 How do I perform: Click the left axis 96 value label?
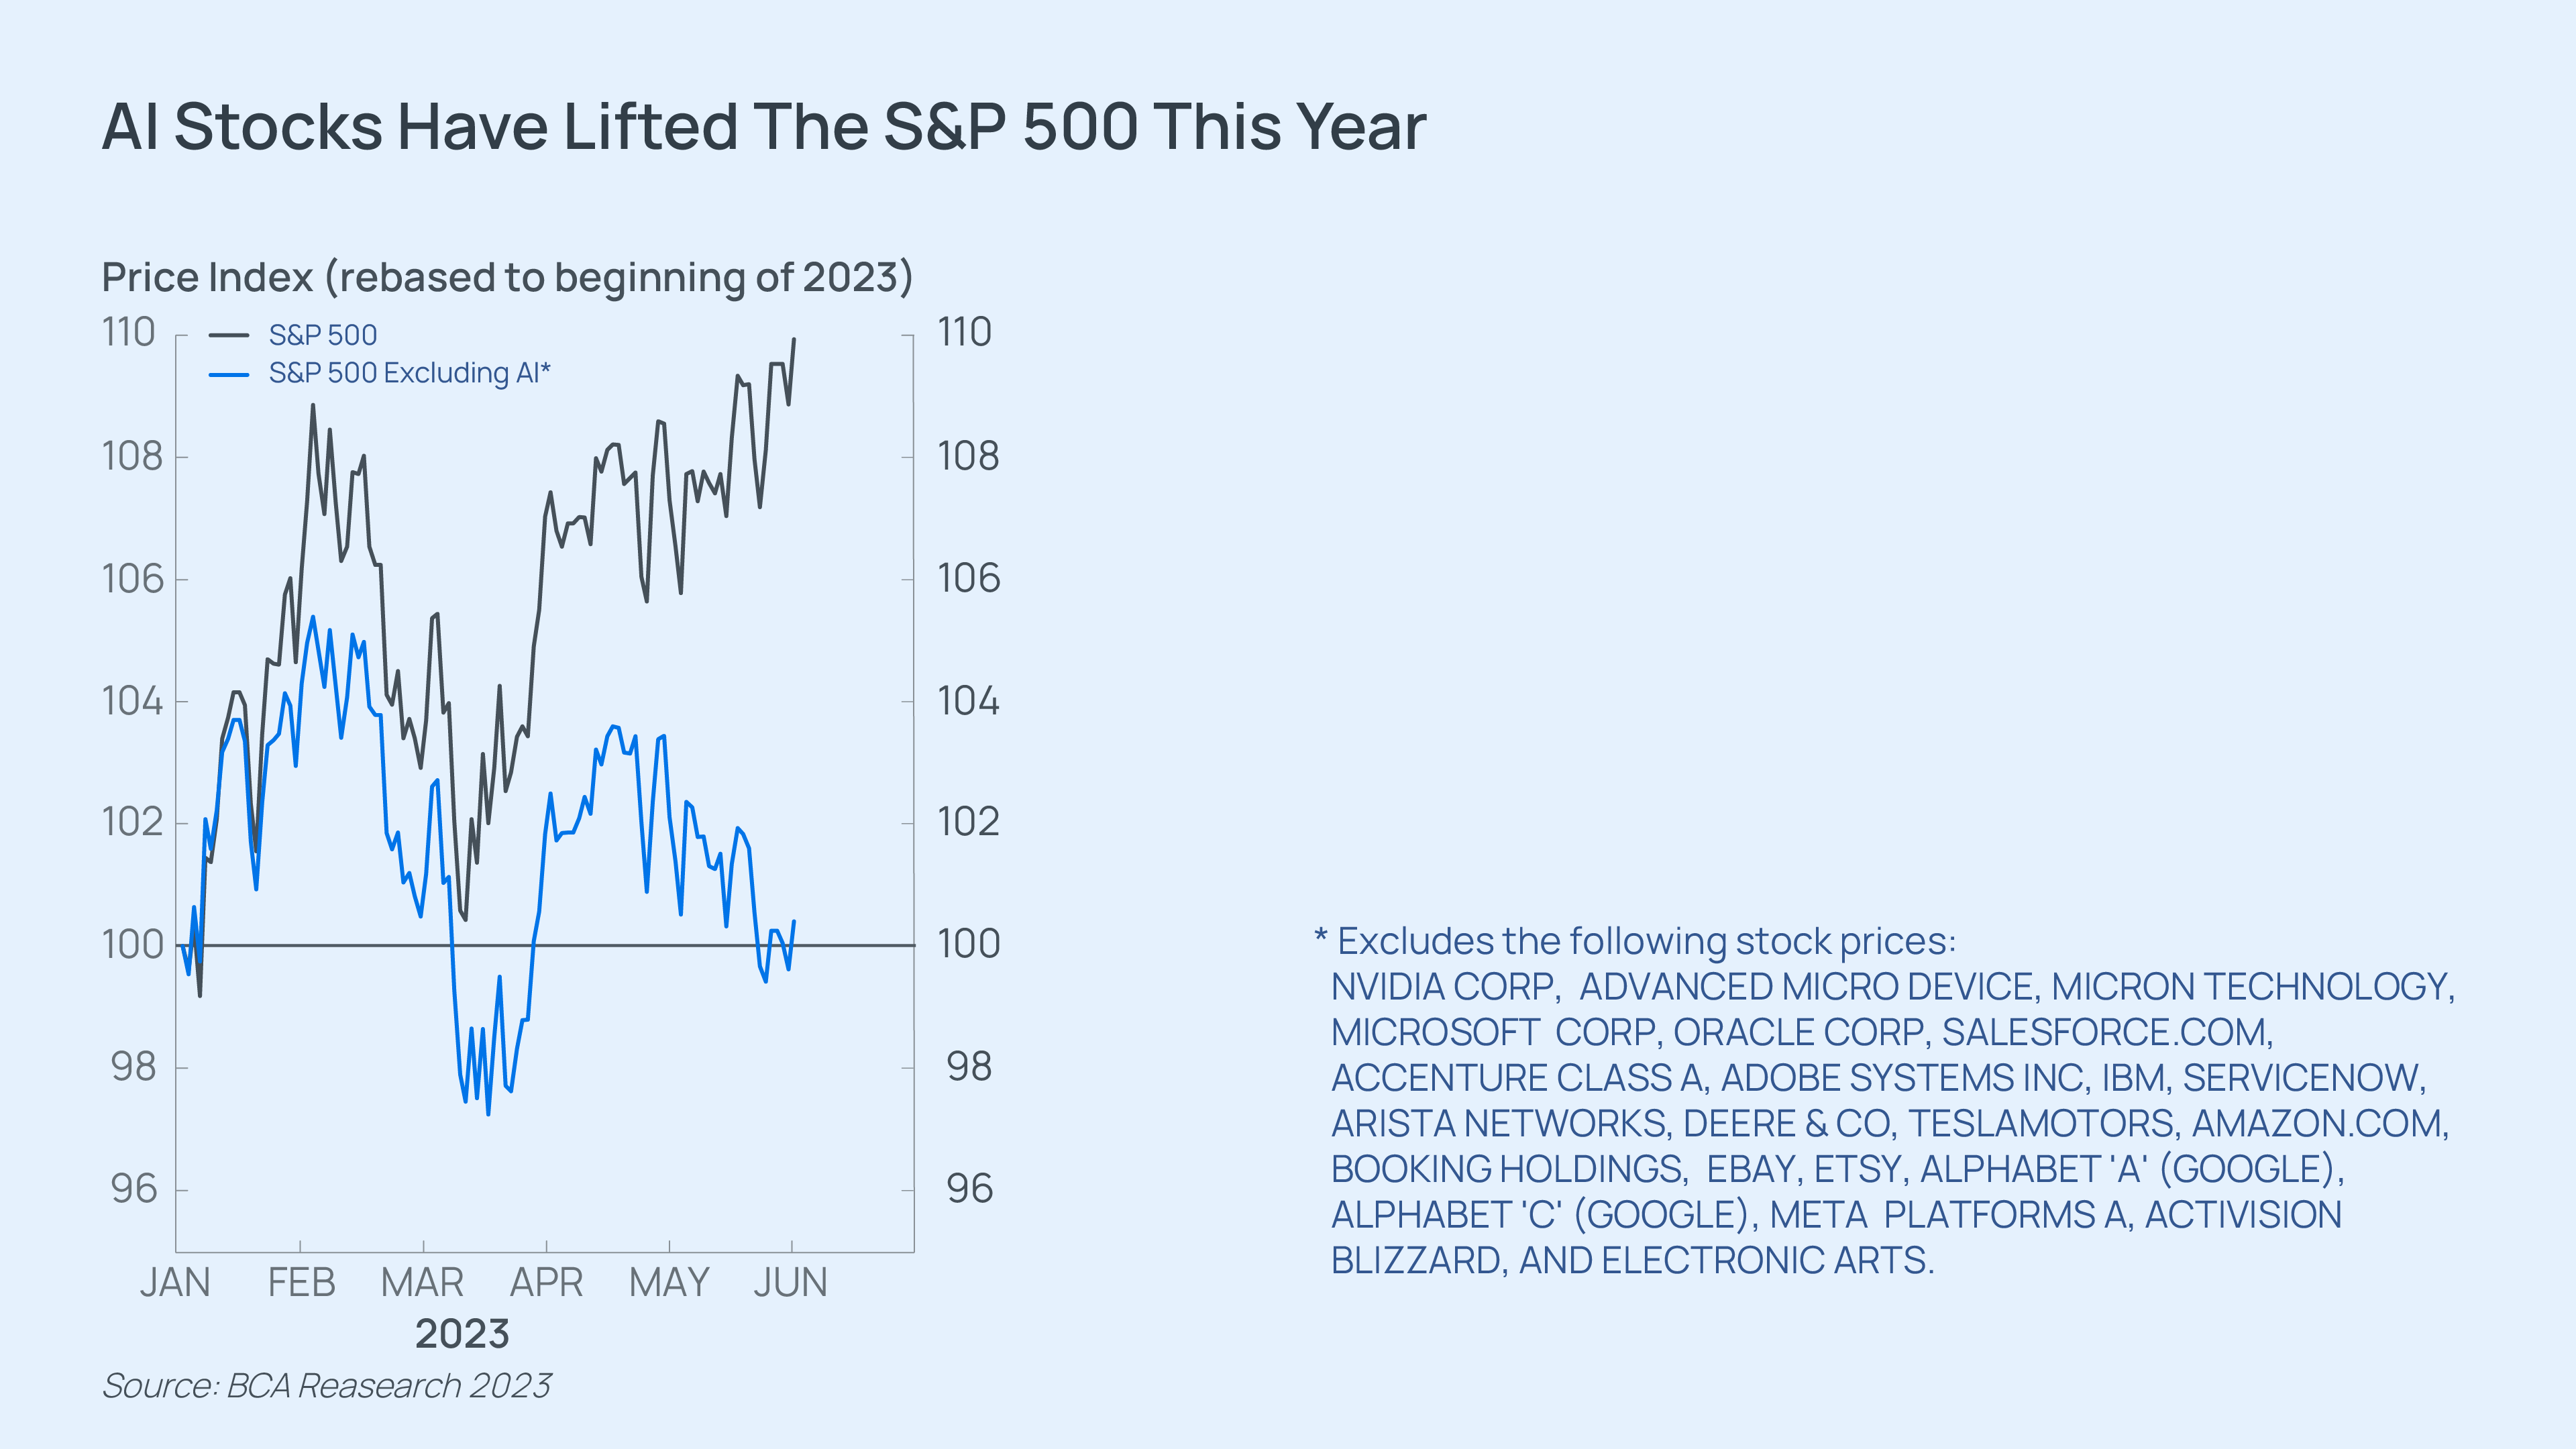click(x=134, y=1189)
